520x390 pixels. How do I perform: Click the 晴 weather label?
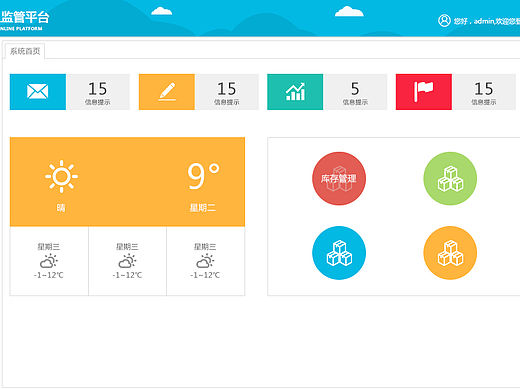pyautogui.click(x=61, y=208)
